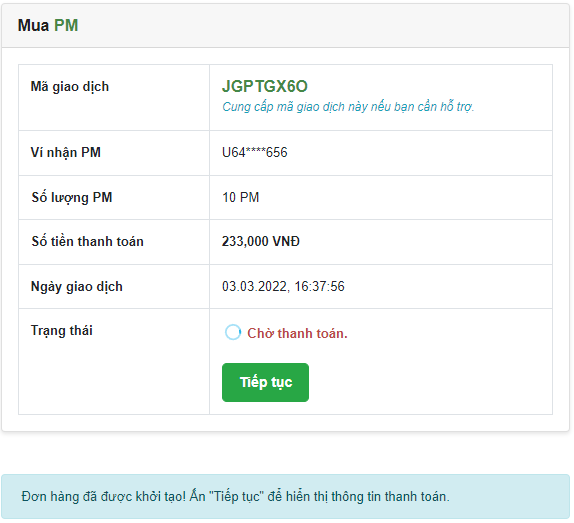The width and height of the screenshot is (574, 523).
Task: Click the green Tiếp tục button
Action: (265, 382)
